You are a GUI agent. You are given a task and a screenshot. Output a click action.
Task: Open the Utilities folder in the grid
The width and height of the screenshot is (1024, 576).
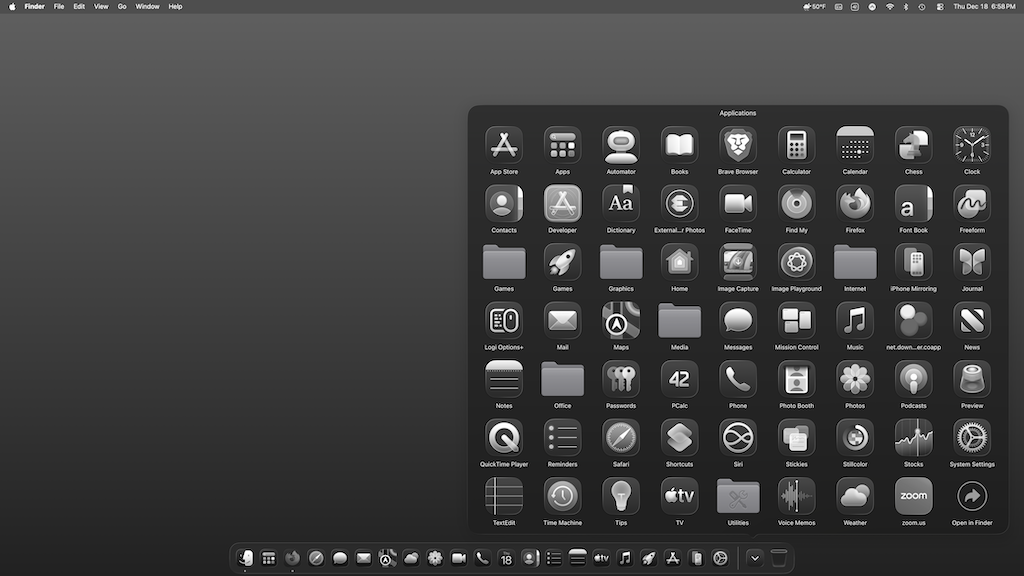click(x=737, y=496)
